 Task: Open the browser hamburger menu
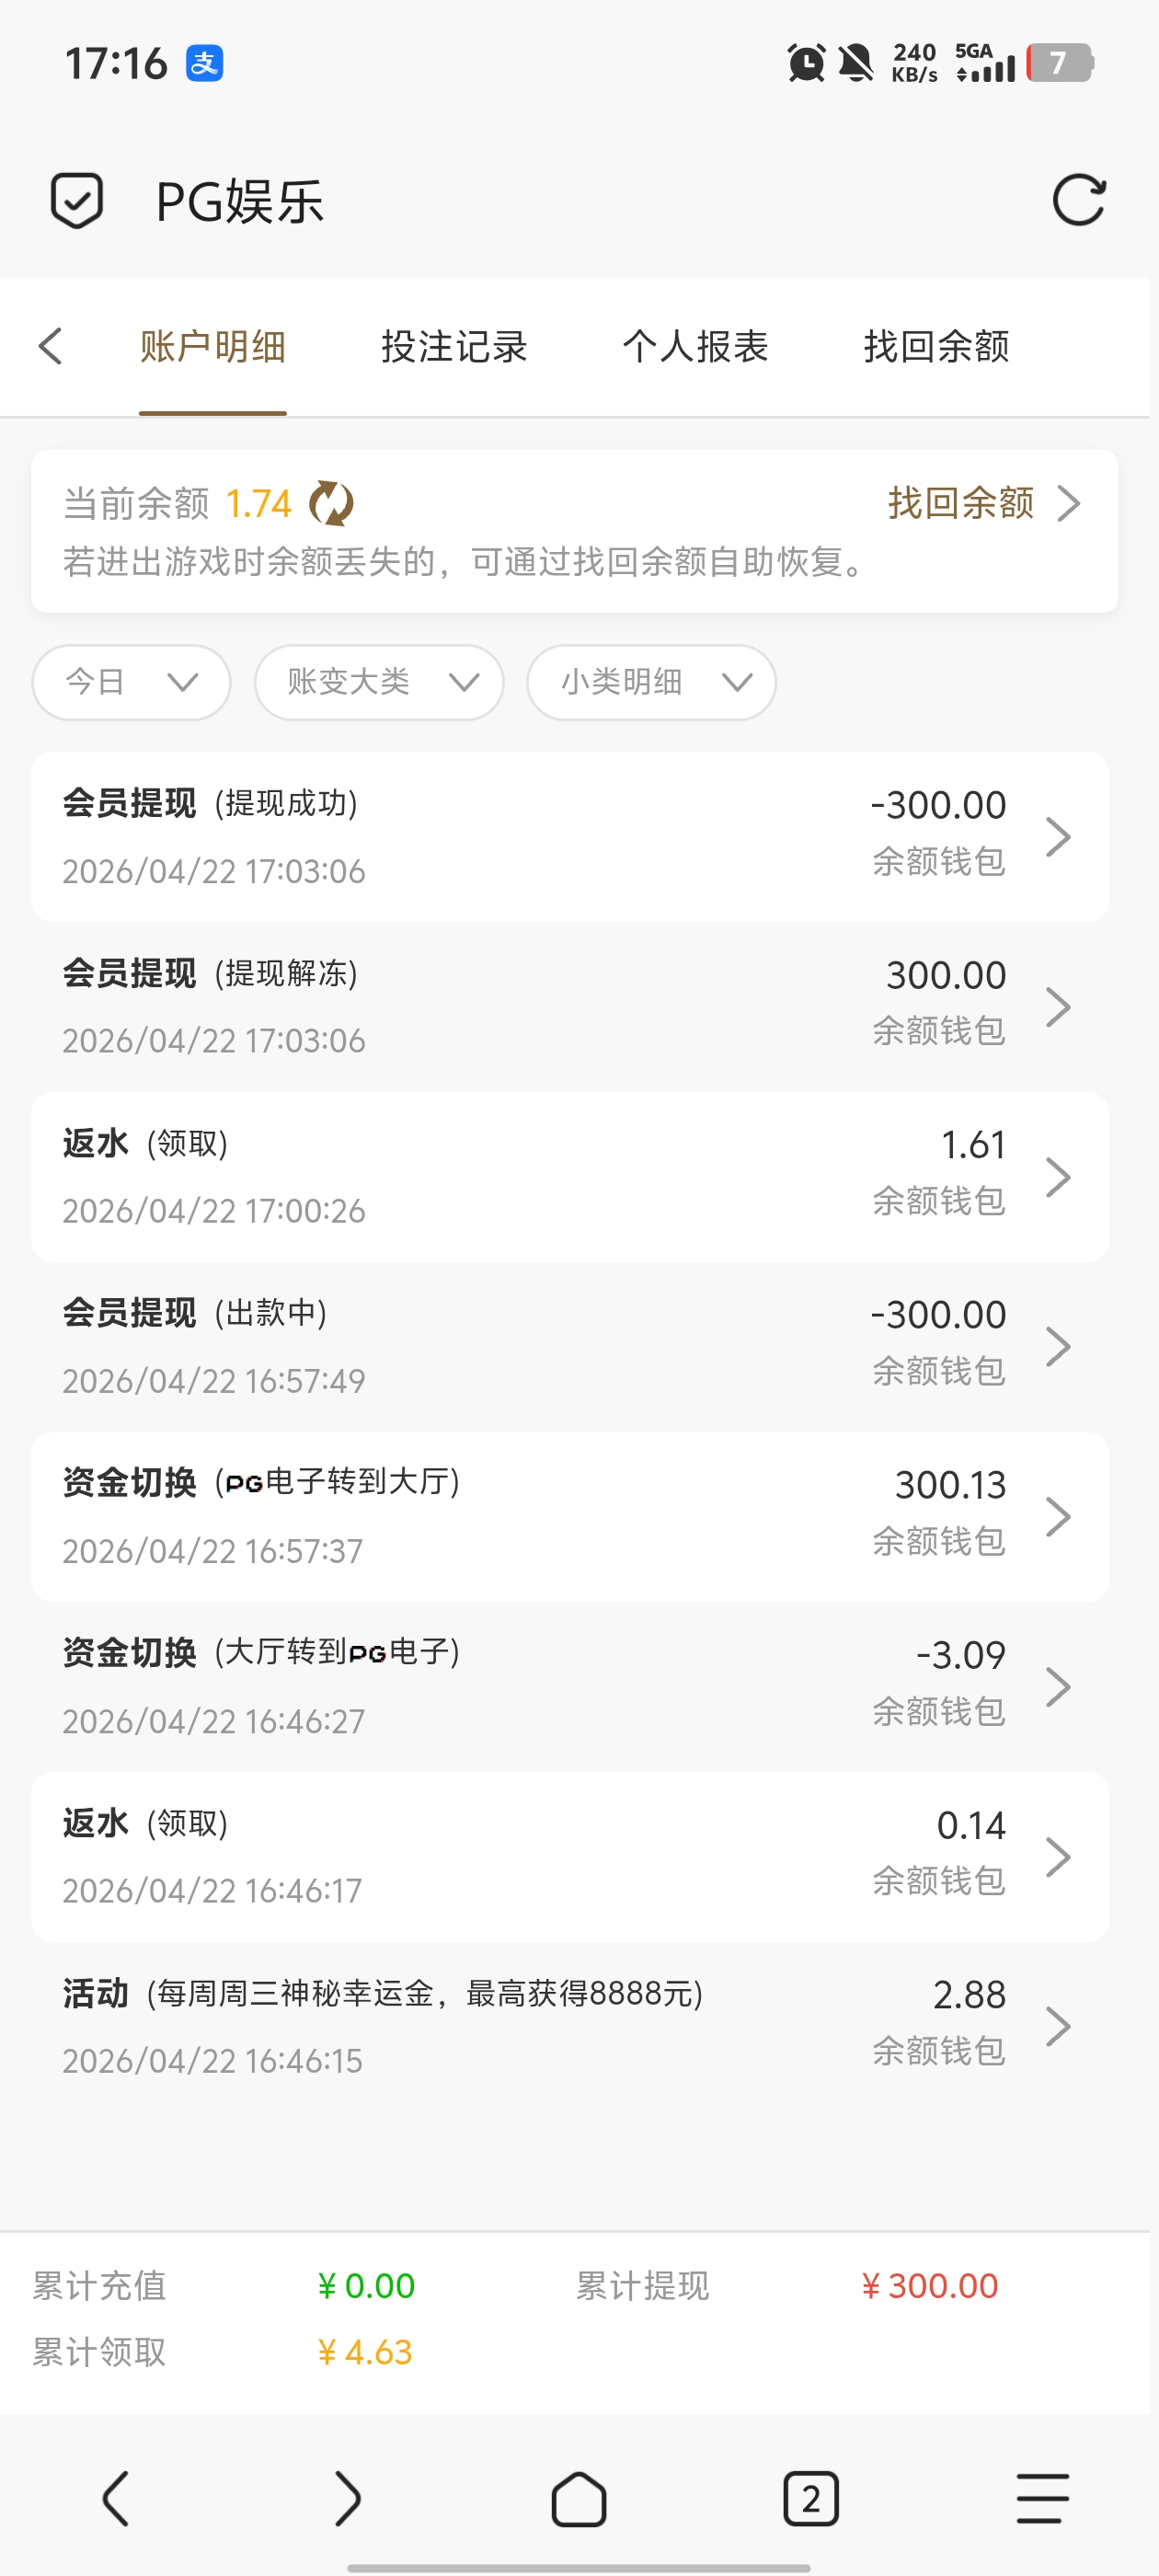[x=1042, y=2499]
